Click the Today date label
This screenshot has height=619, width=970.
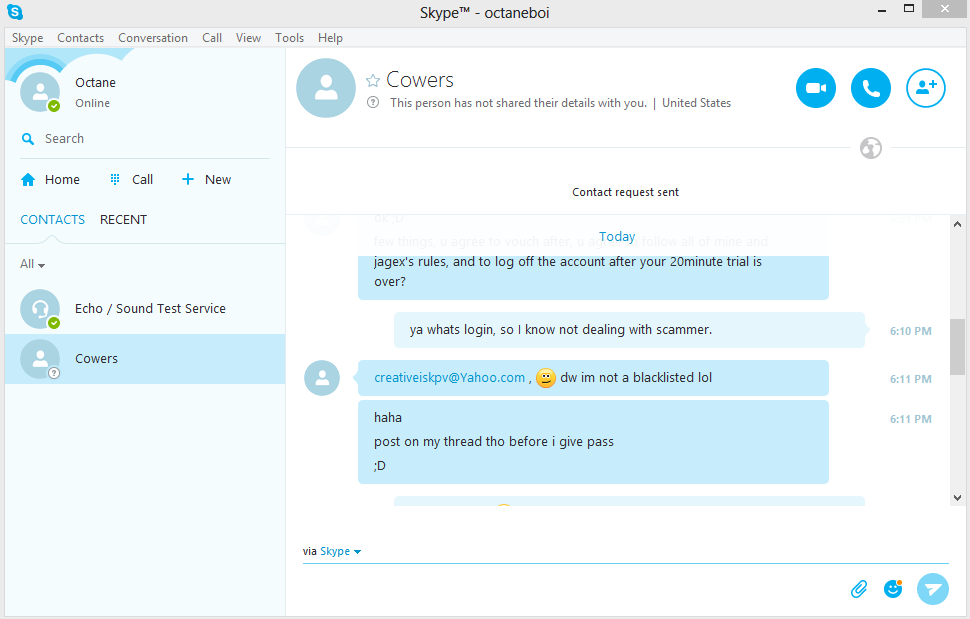pyautogui.click(x=617, y=236)
